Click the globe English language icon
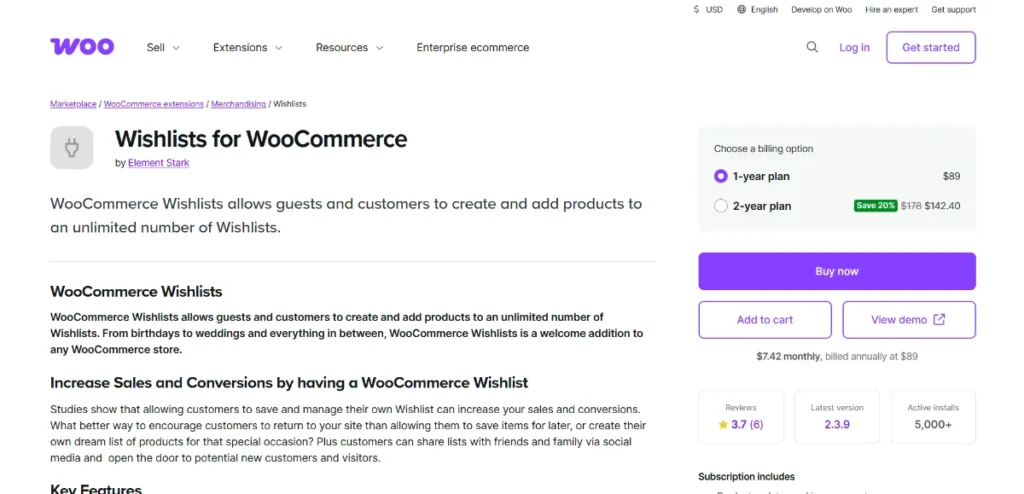Image resolution: width=1024 pixels, height=494 pixels. [x=741, y=10]
